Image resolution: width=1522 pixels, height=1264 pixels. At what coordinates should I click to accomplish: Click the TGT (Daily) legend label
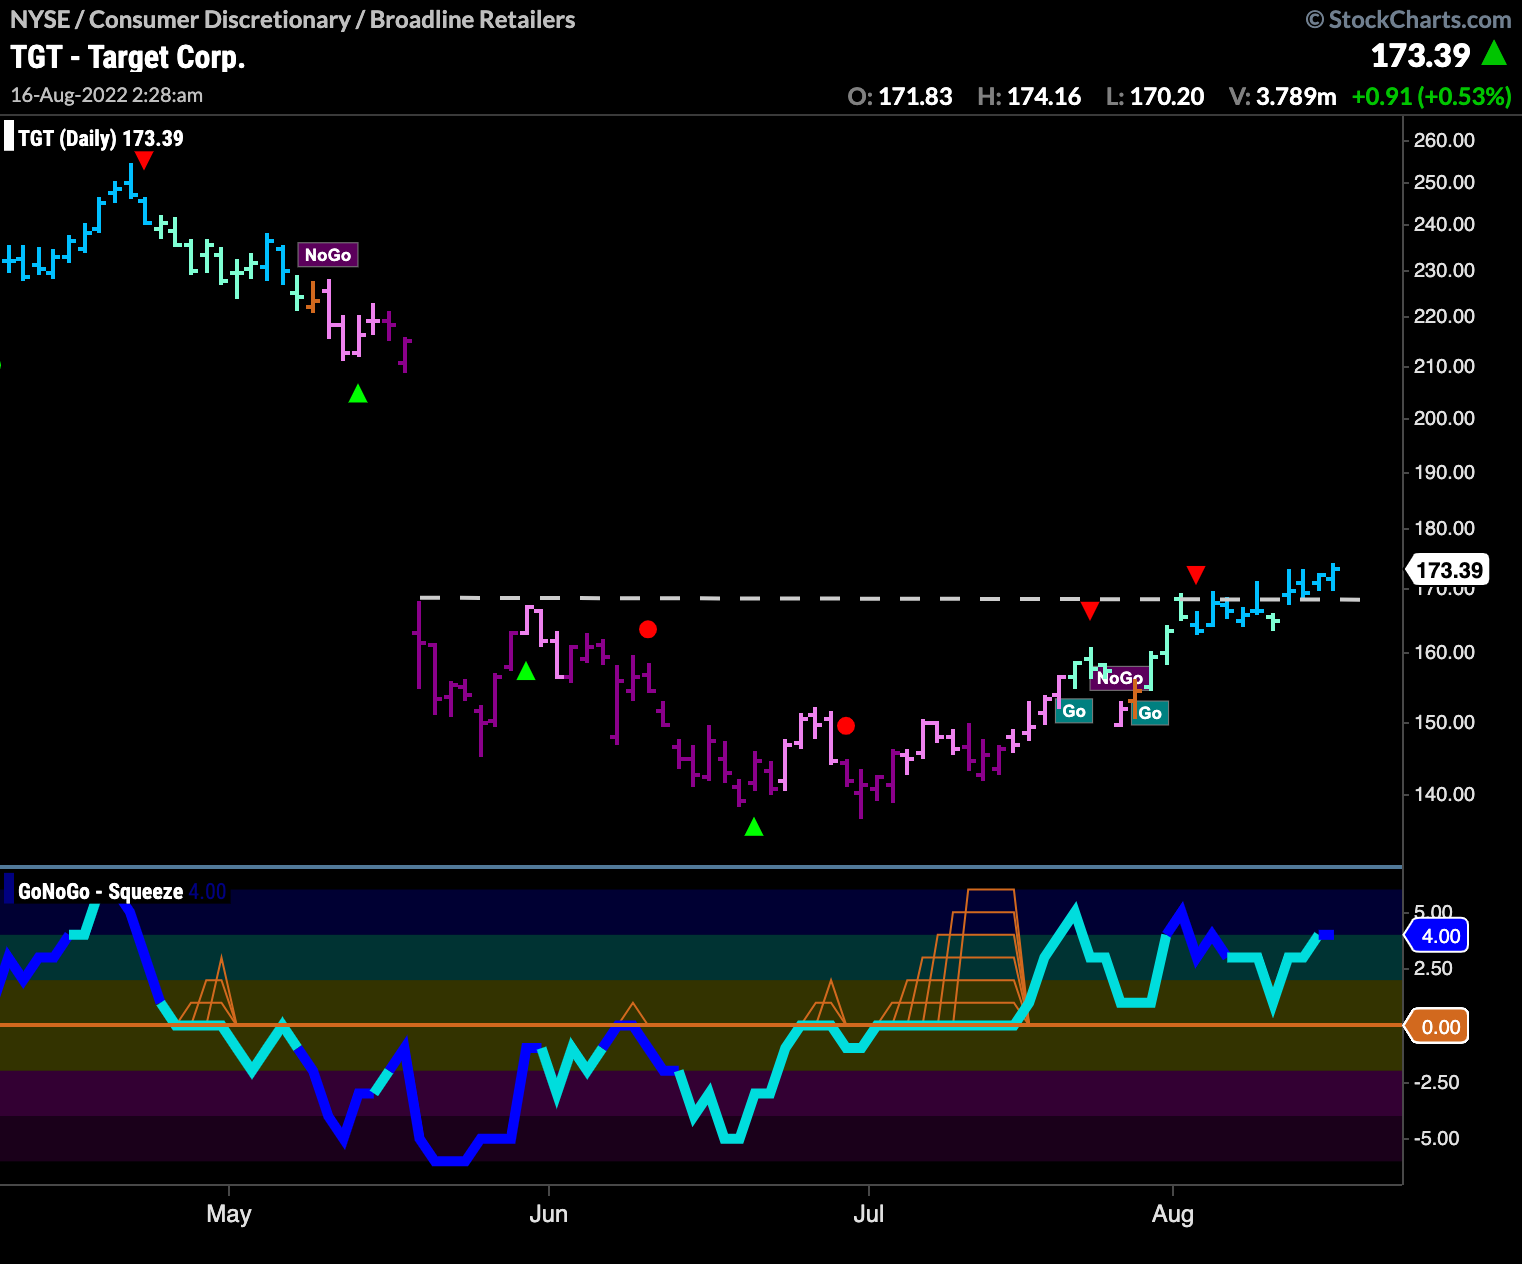(100, 138)
